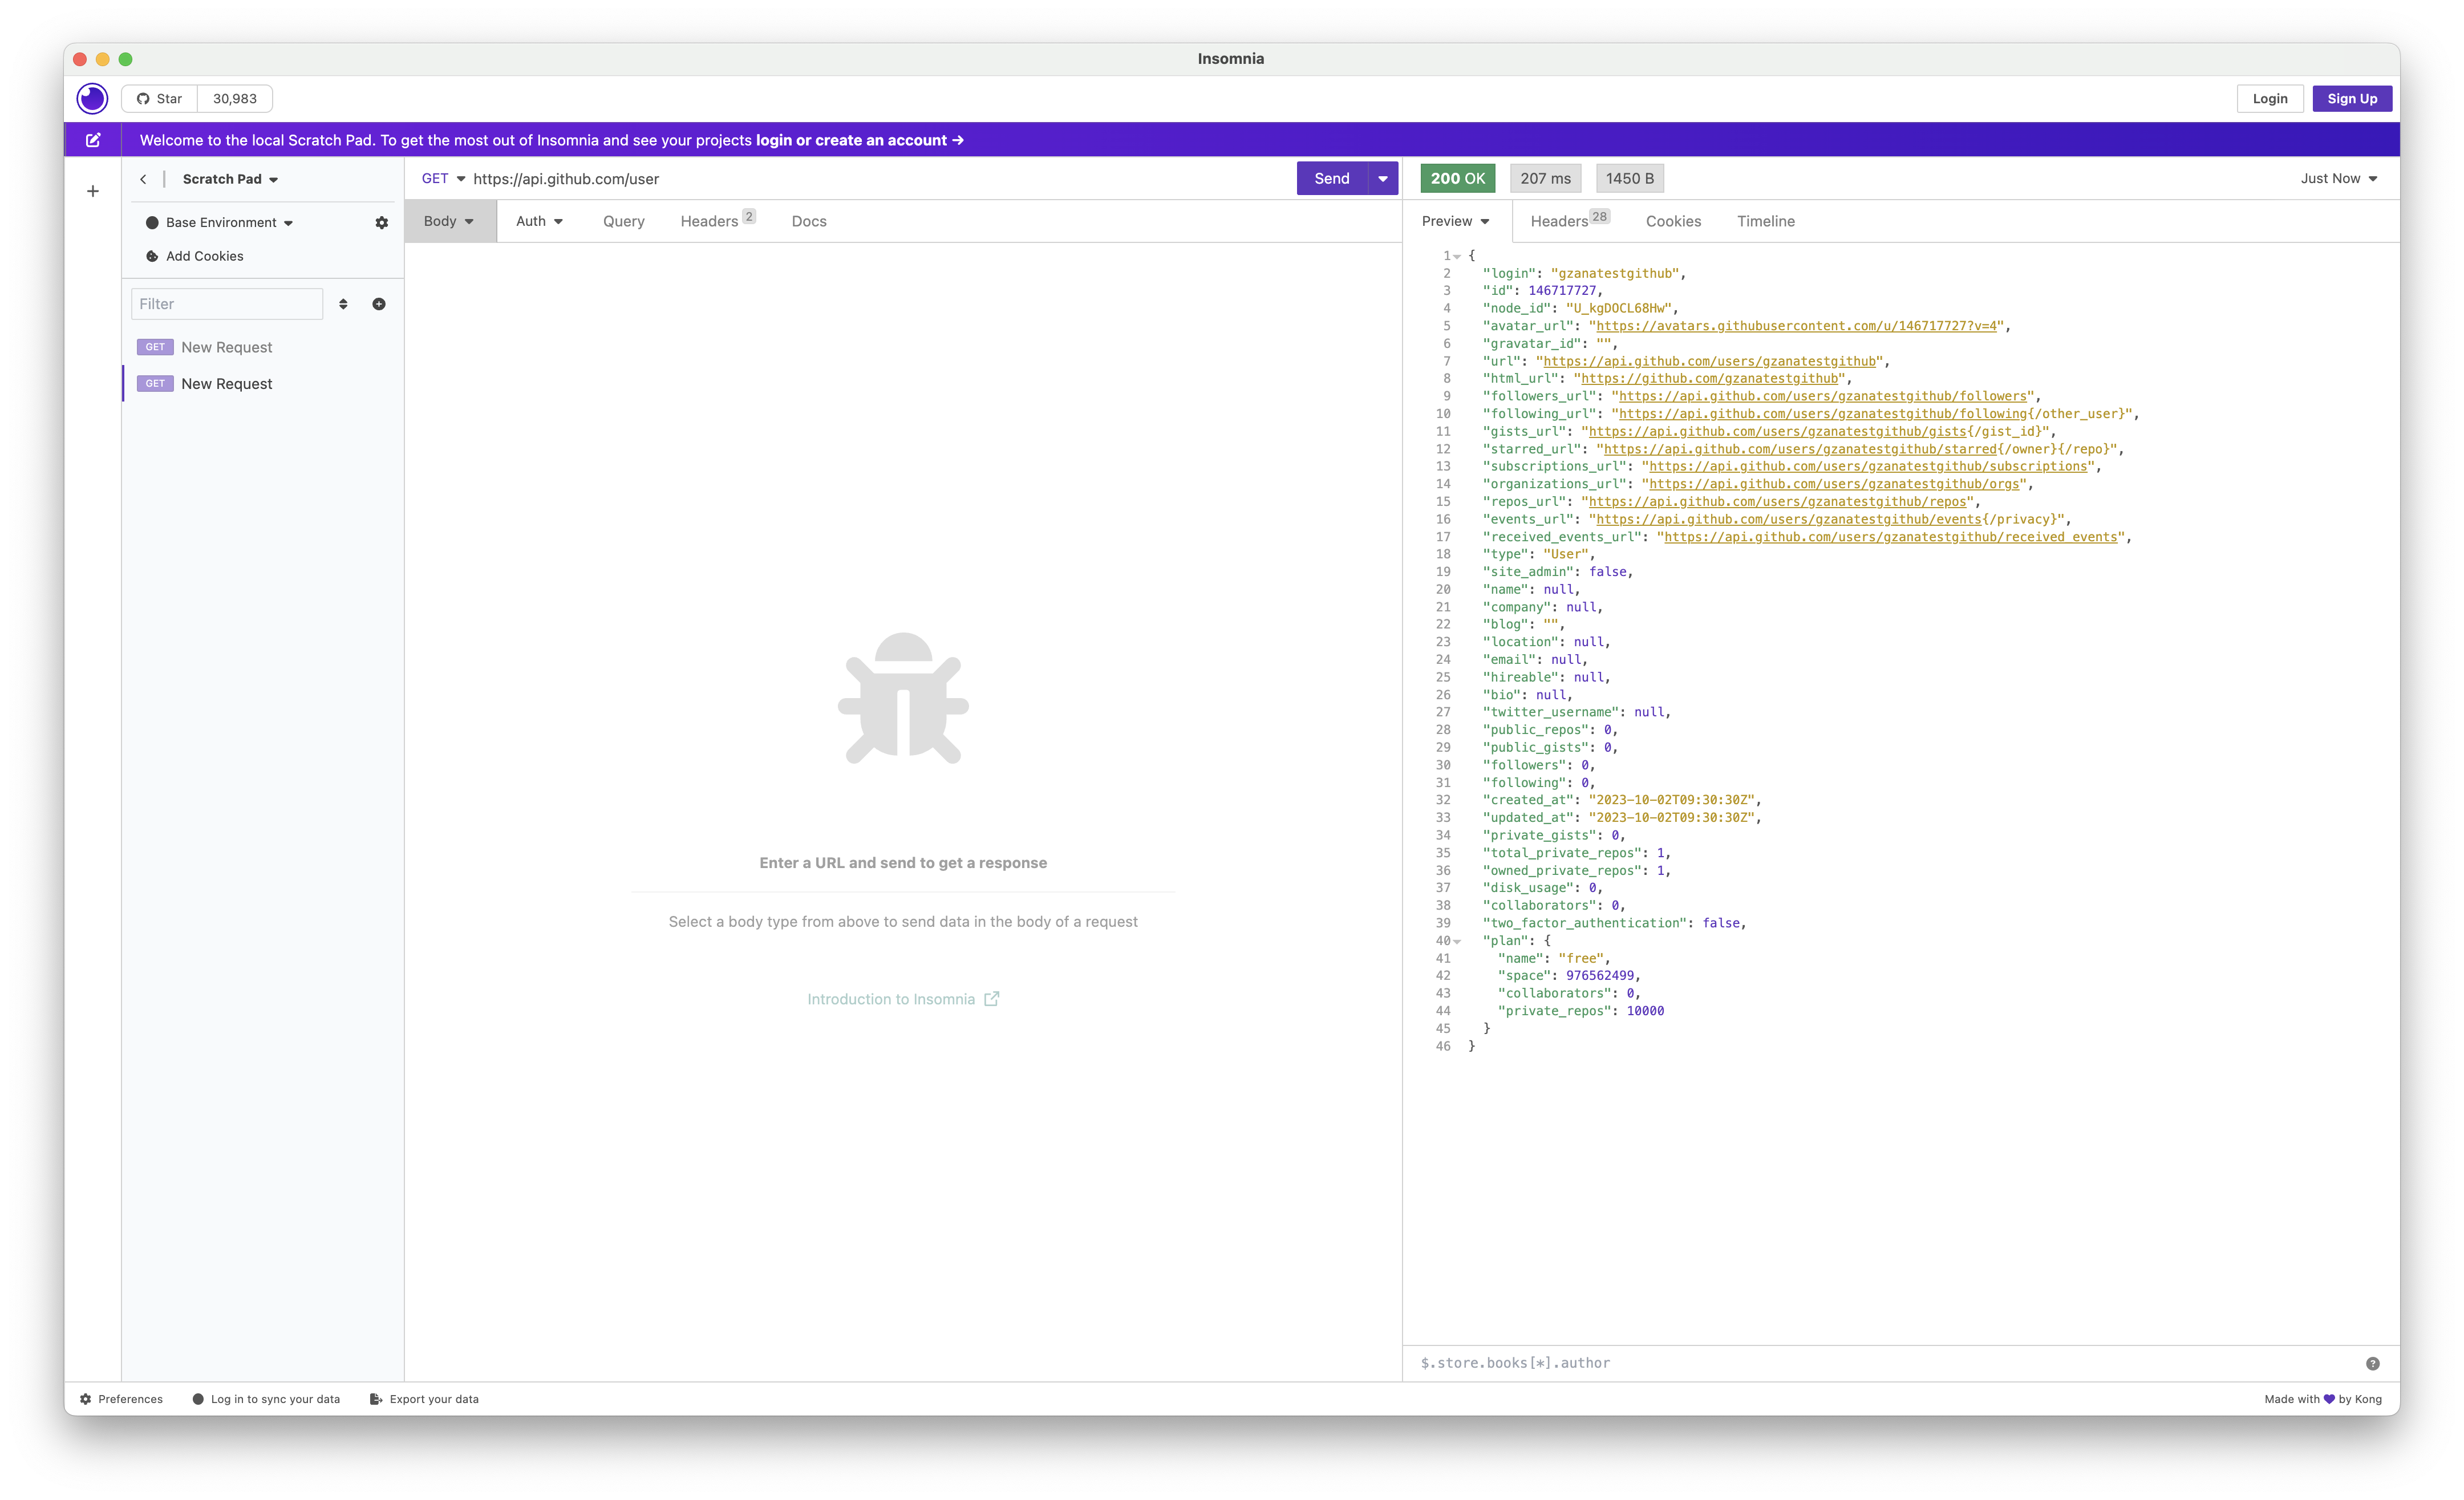This screenshot has width=2464, height=1500.
Task: Click the Login button
Action: click(2269, 98)
